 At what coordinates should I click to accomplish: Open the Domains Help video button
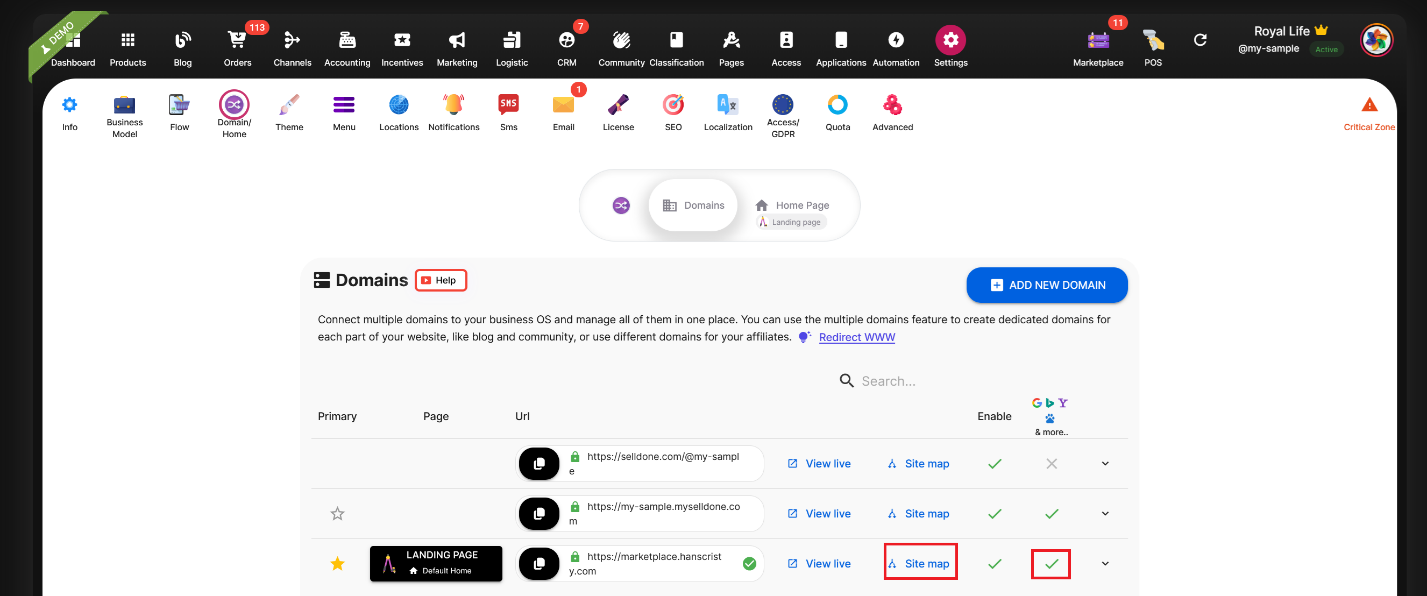pyautogui.click(x=441, y=280)
